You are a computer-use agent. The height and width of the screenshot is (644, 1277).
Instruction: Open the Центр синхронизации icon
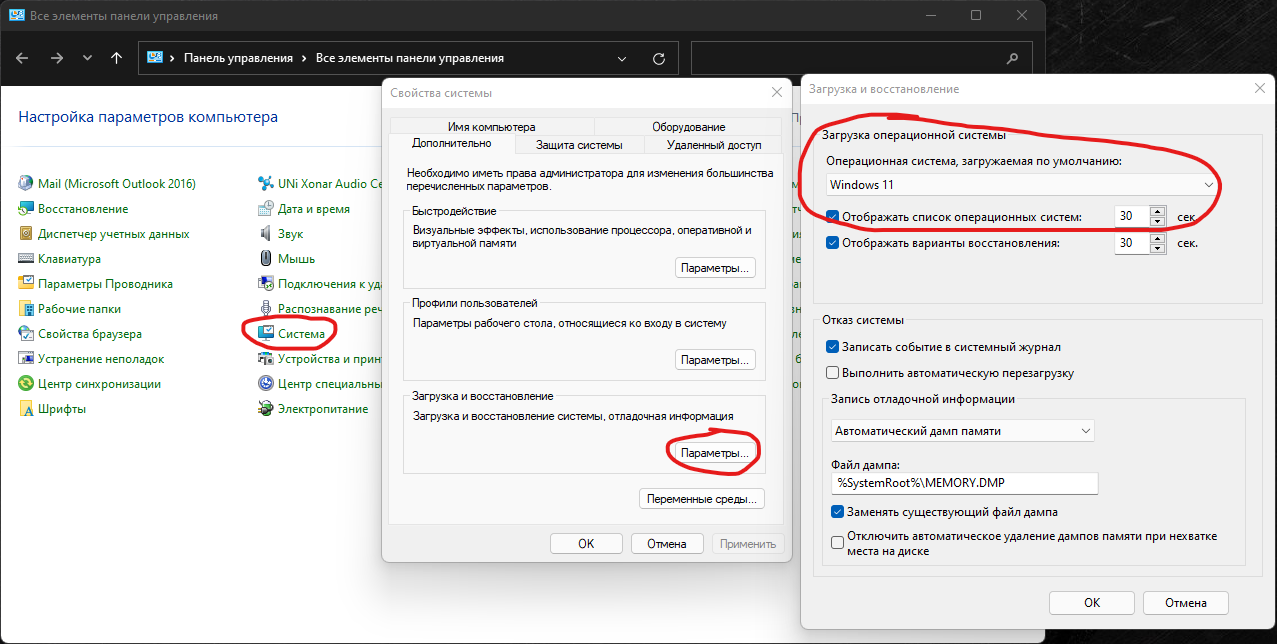[26, 384]
